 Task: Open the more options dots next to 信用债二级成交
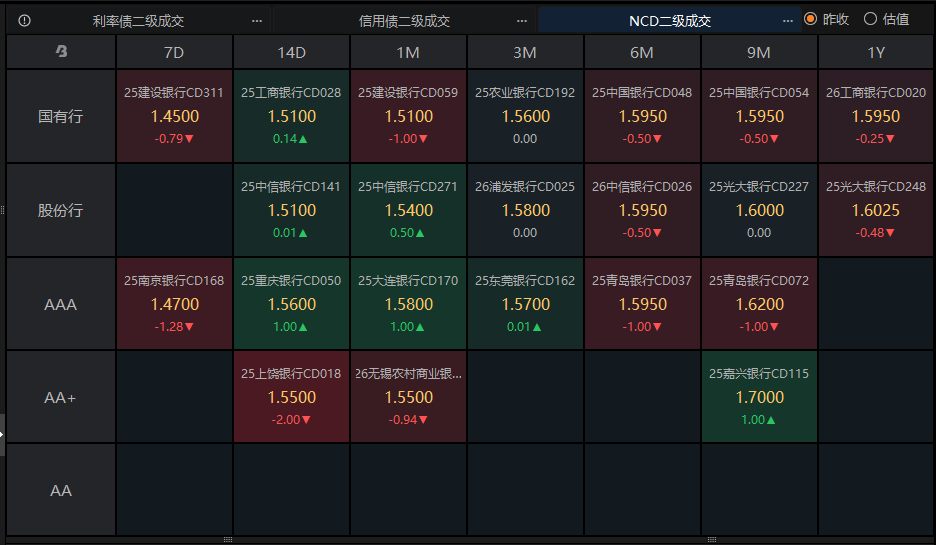pyautogui.click(x=522, y=21)
